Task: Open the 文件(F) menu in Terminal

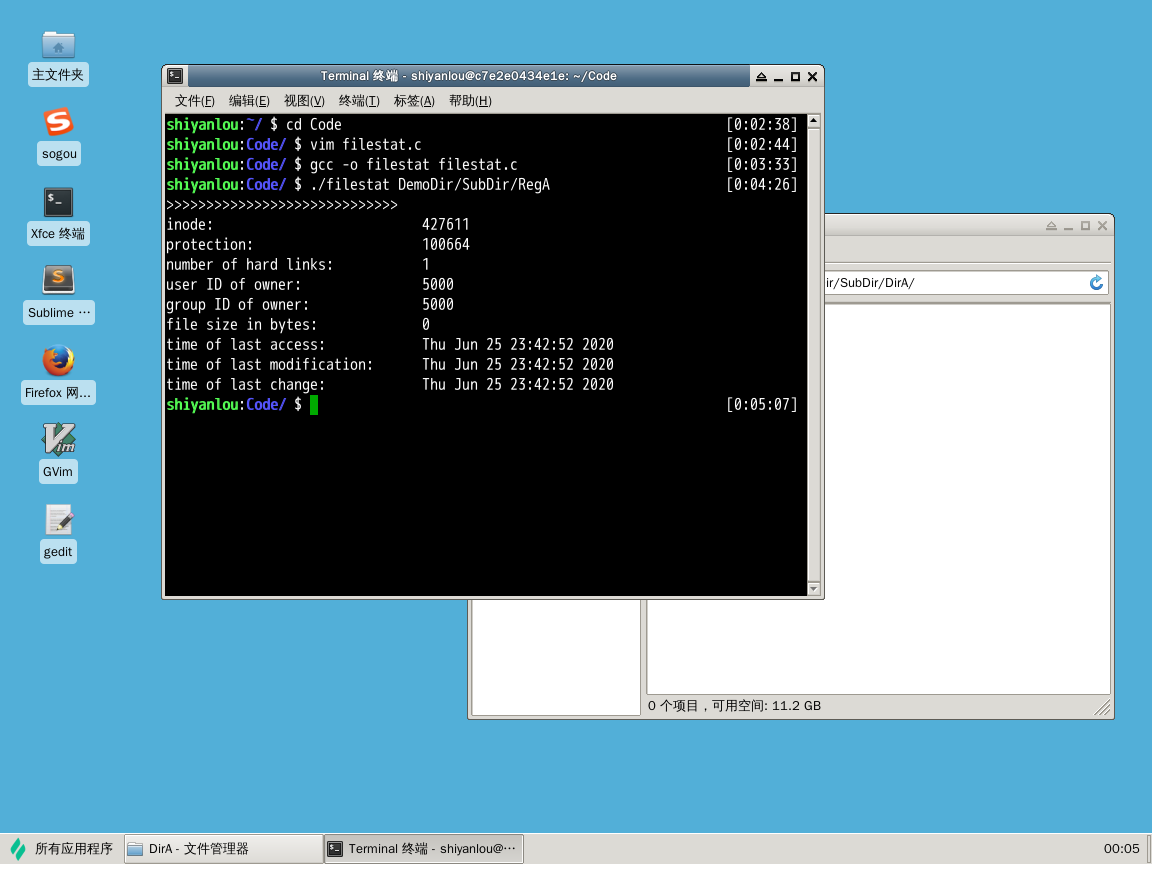Action: click(195, 101)
